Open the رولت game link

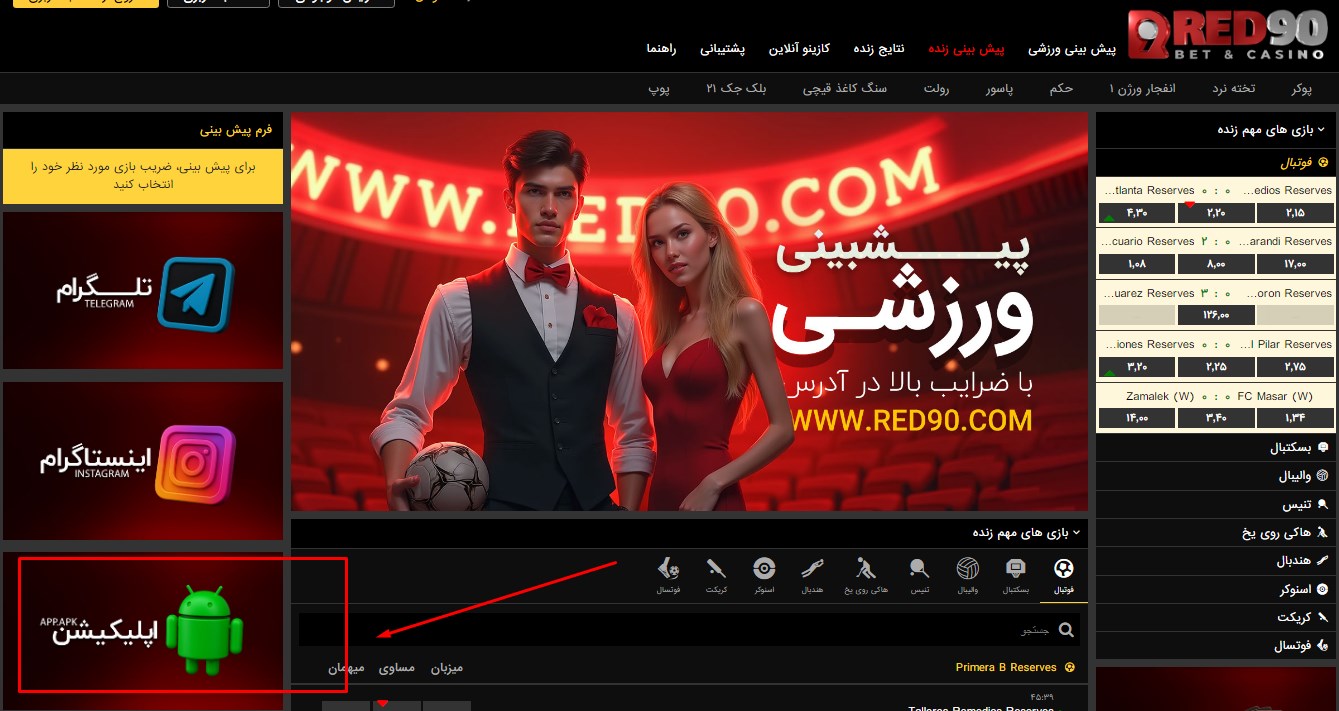coord(936,89)
